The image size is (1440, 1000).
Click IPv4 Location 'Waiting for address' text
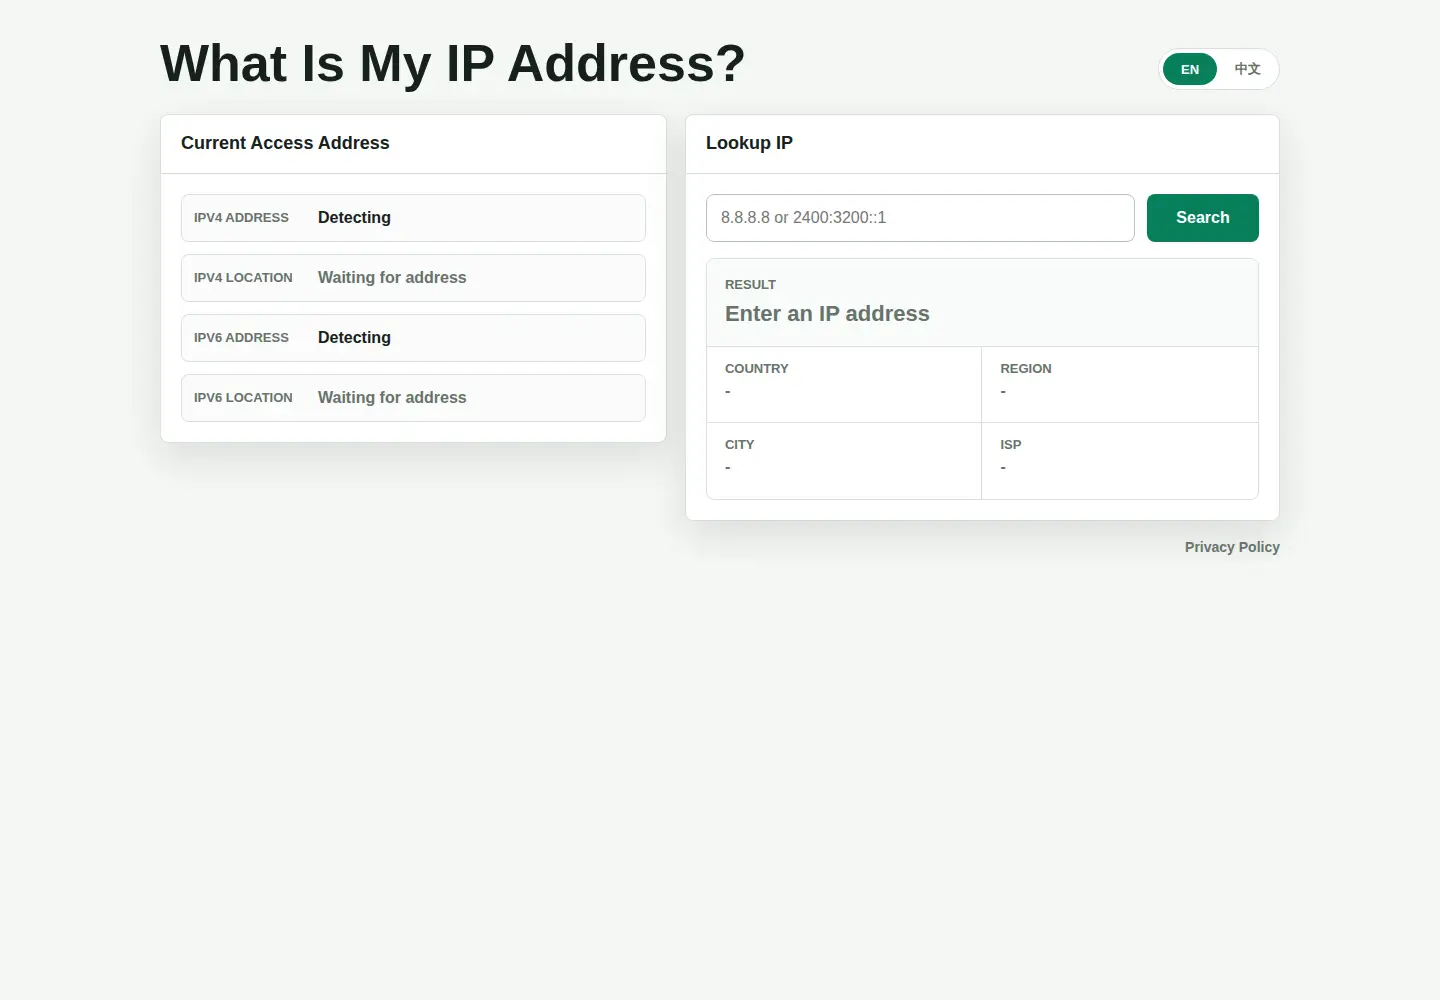[392, 278]
